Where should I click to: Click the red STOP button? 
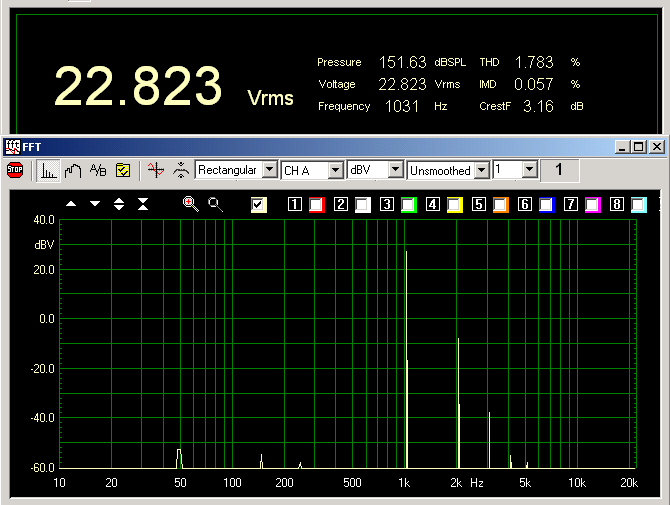click(15, 170)
